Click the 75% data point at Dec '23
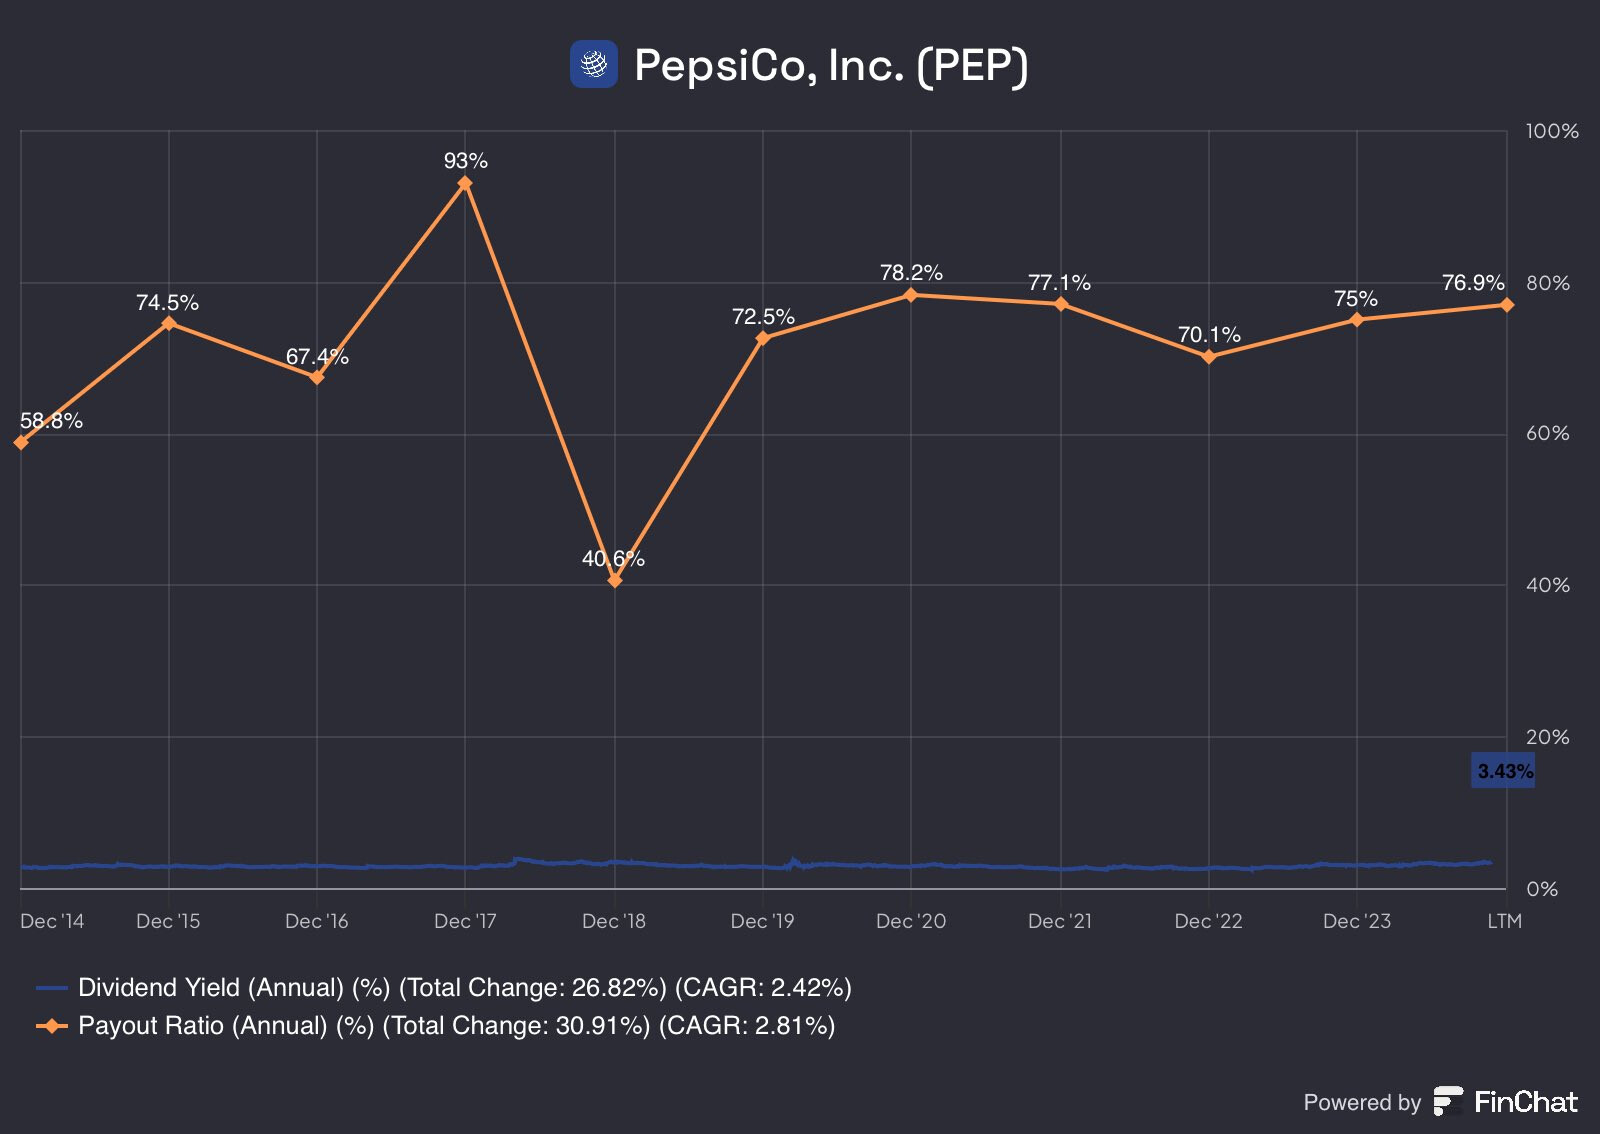Screen dimensions: 1600x1134 [x=1357, y=320]
